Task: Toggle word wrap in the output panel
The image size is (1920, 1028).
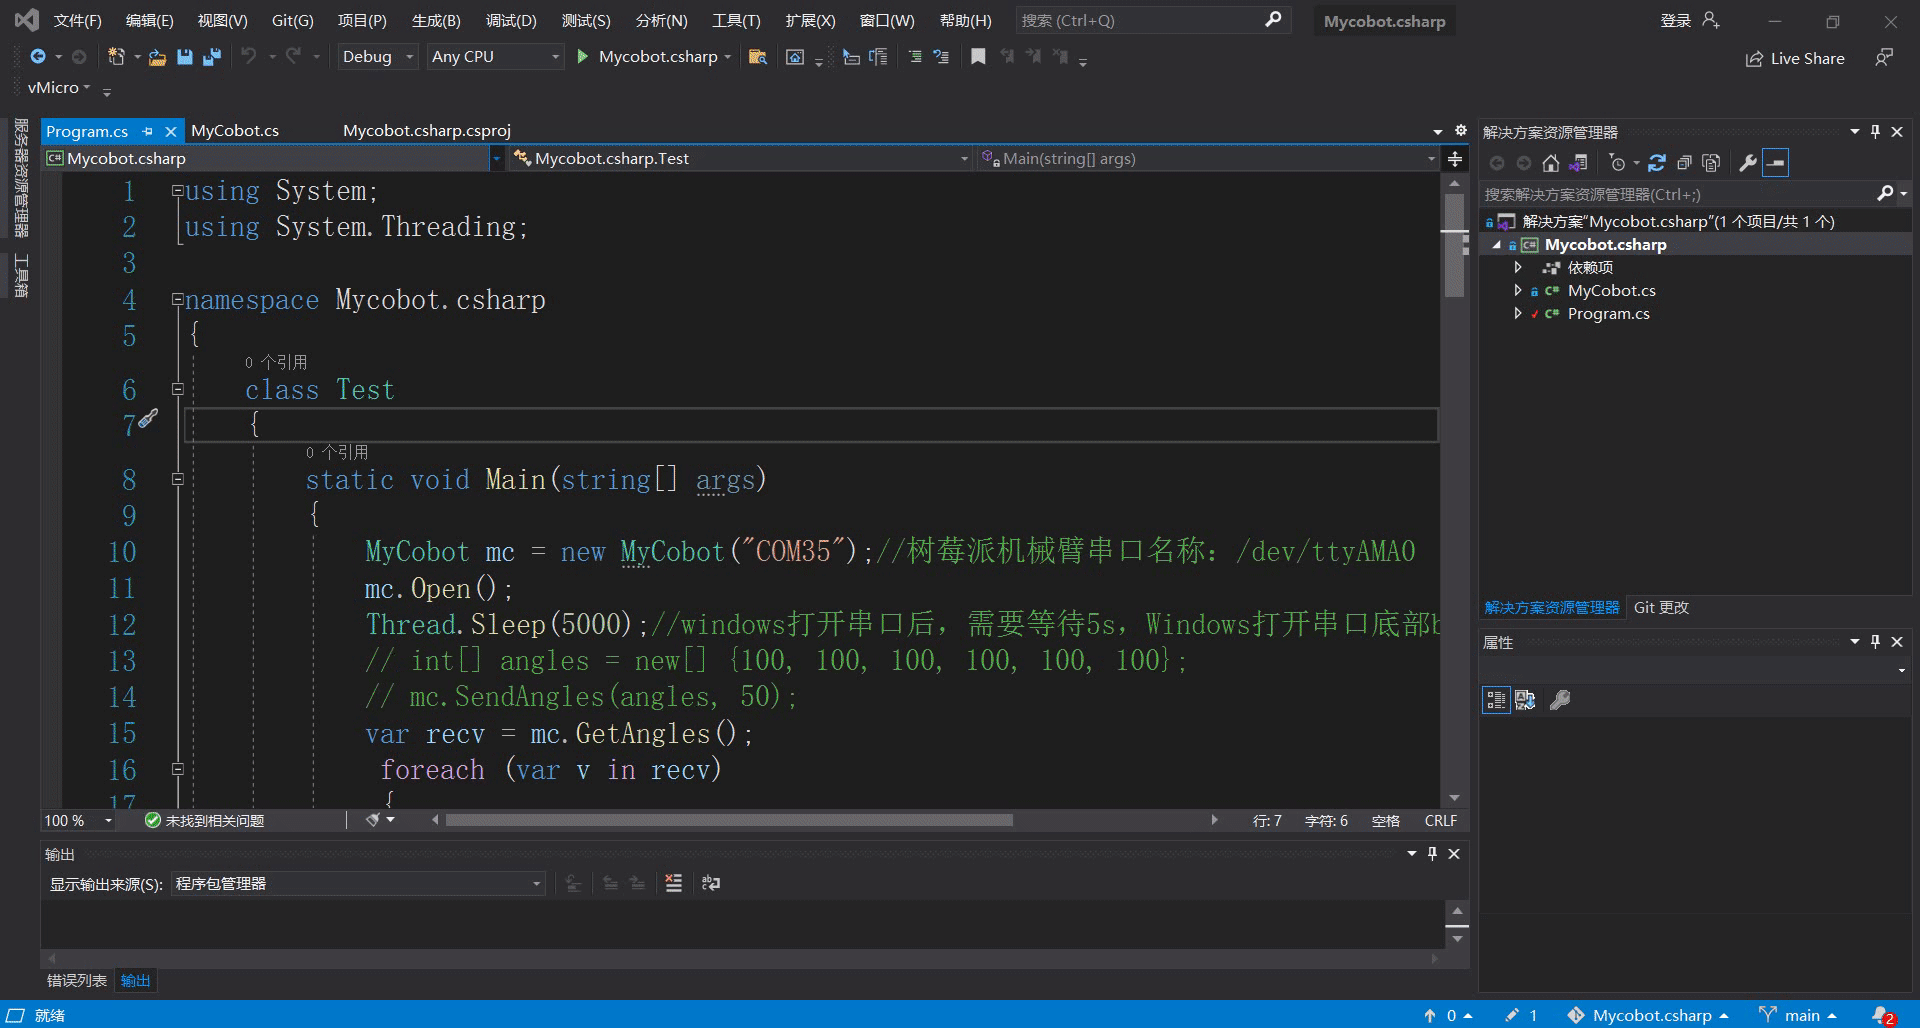Action: [711, 883]
